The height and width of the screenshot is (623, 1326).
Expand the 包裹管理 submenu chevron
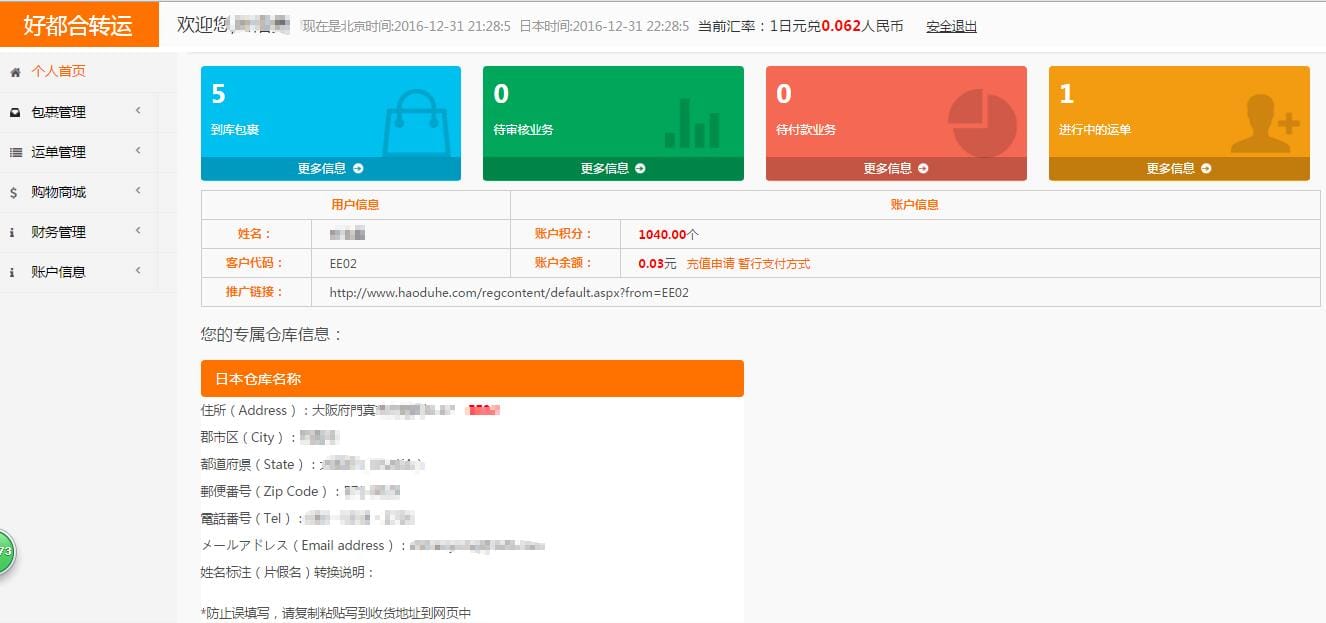pos(138,111)
